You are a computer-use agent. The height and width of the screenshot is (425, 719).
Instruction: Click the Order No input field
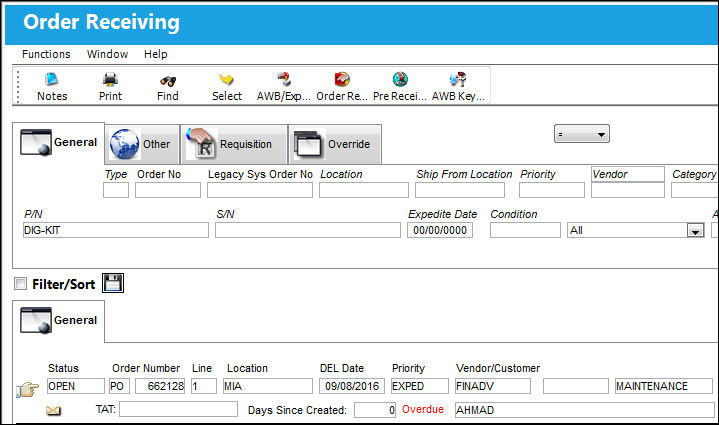[x=168, y=190]
